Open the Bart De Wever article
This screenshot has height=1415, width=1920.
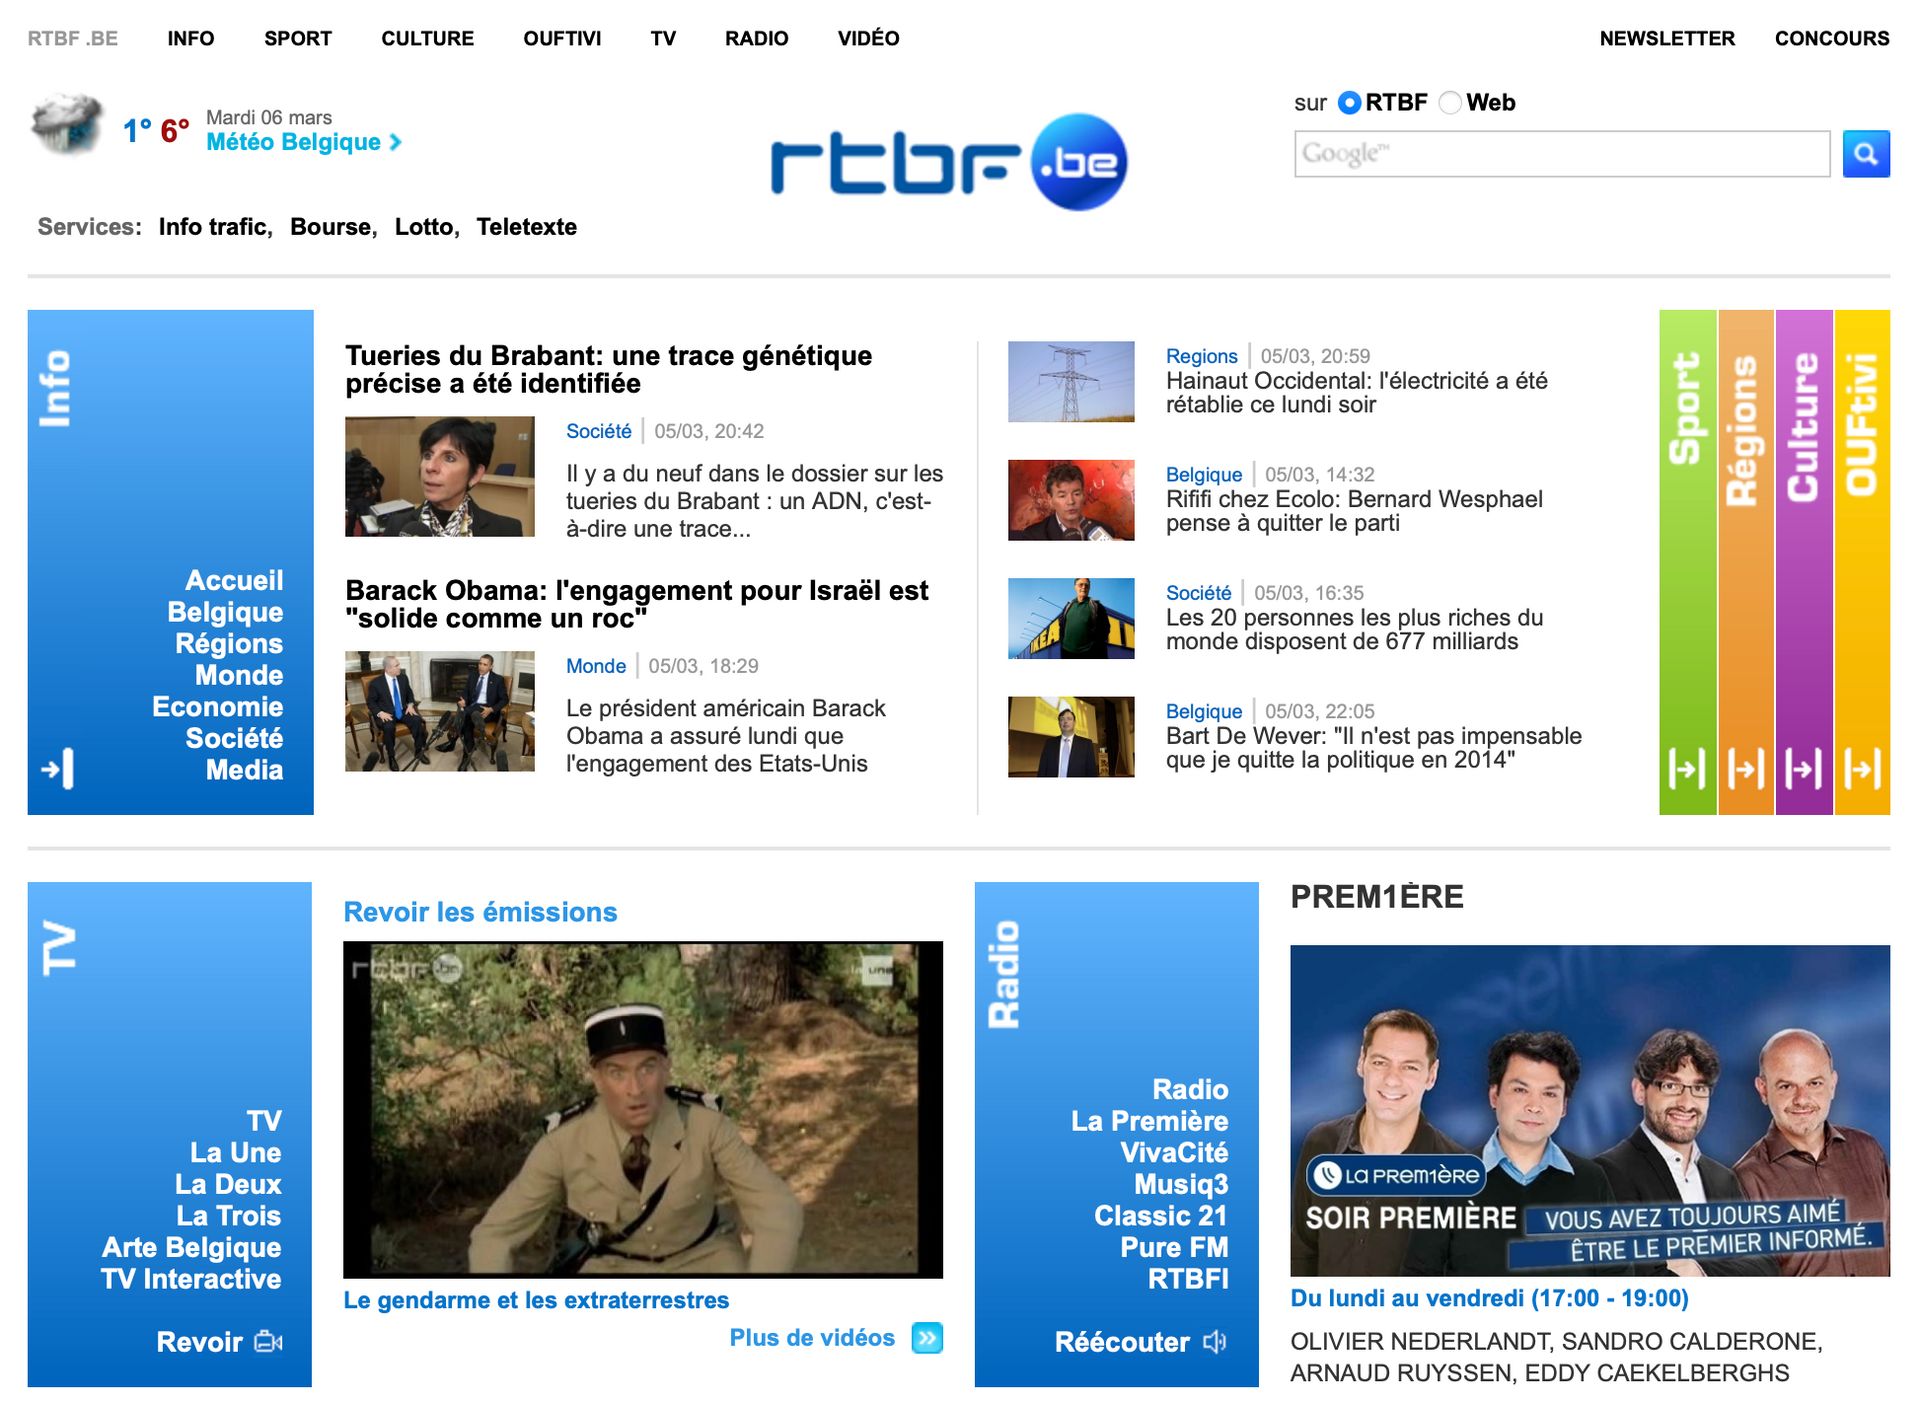point(1374,748)
